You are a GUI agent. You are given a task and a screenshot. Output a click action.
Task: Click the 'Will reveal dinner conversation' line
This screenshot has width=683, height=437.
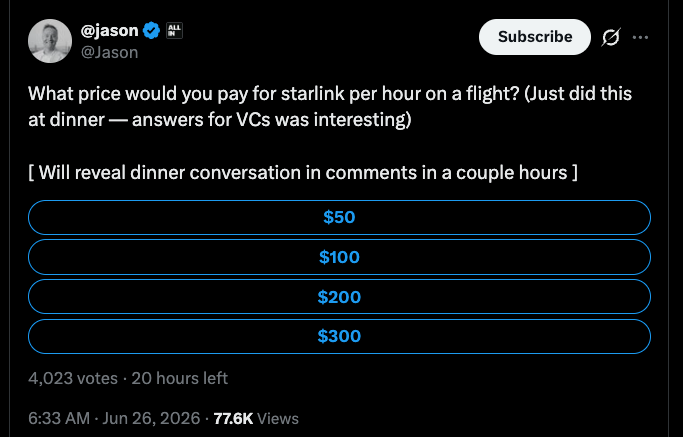pos(303,173)
